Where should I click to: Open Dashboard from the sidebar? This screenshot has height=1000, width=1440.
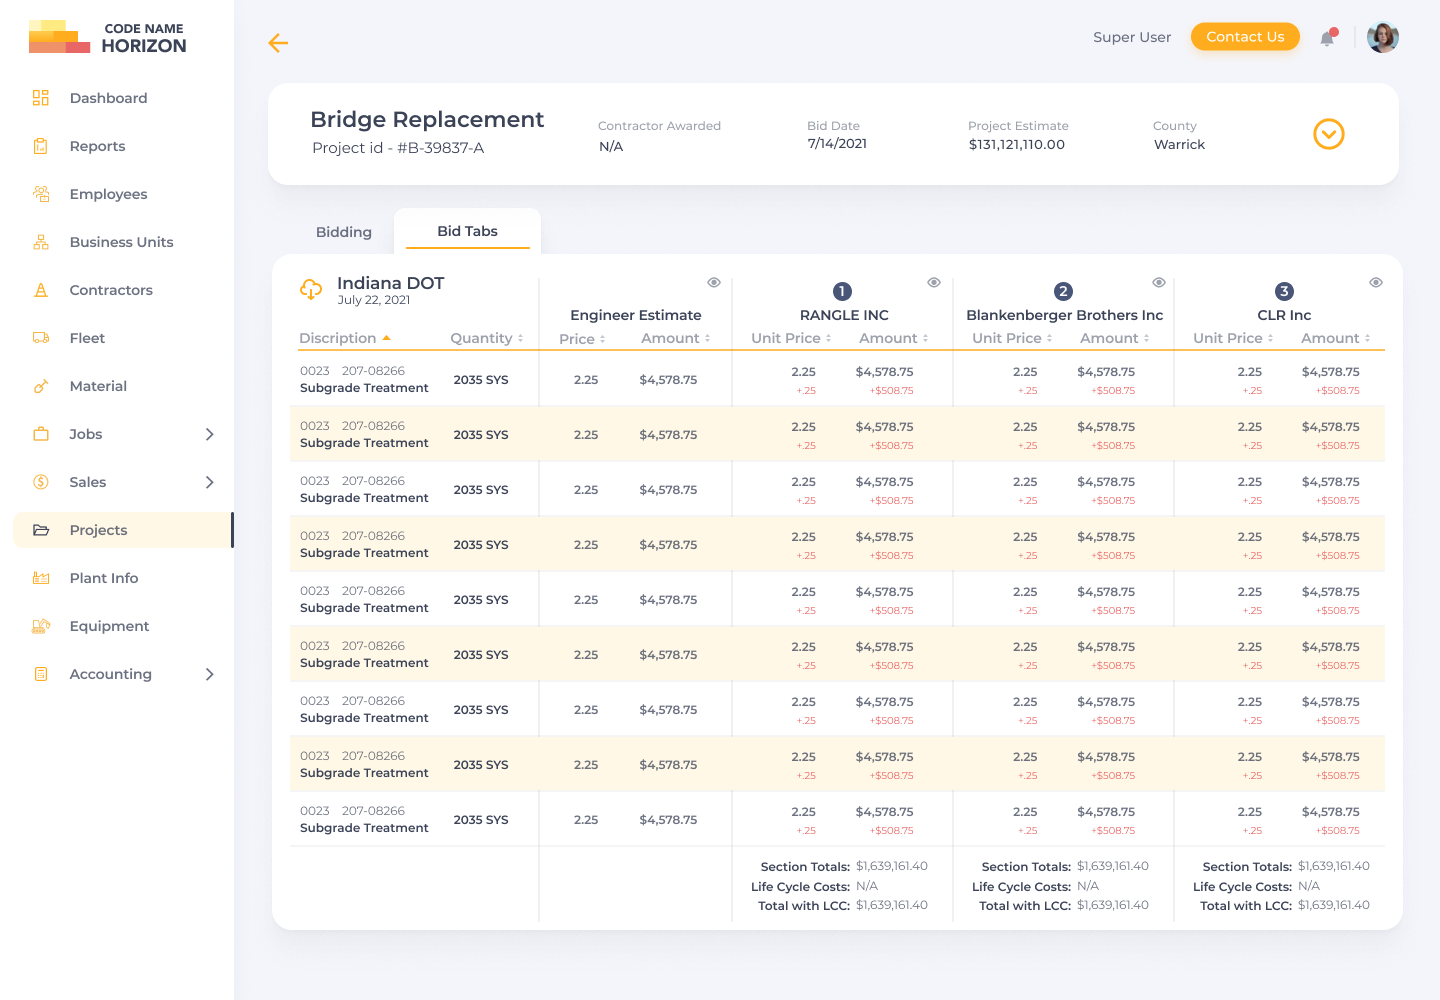pos(108,98)
